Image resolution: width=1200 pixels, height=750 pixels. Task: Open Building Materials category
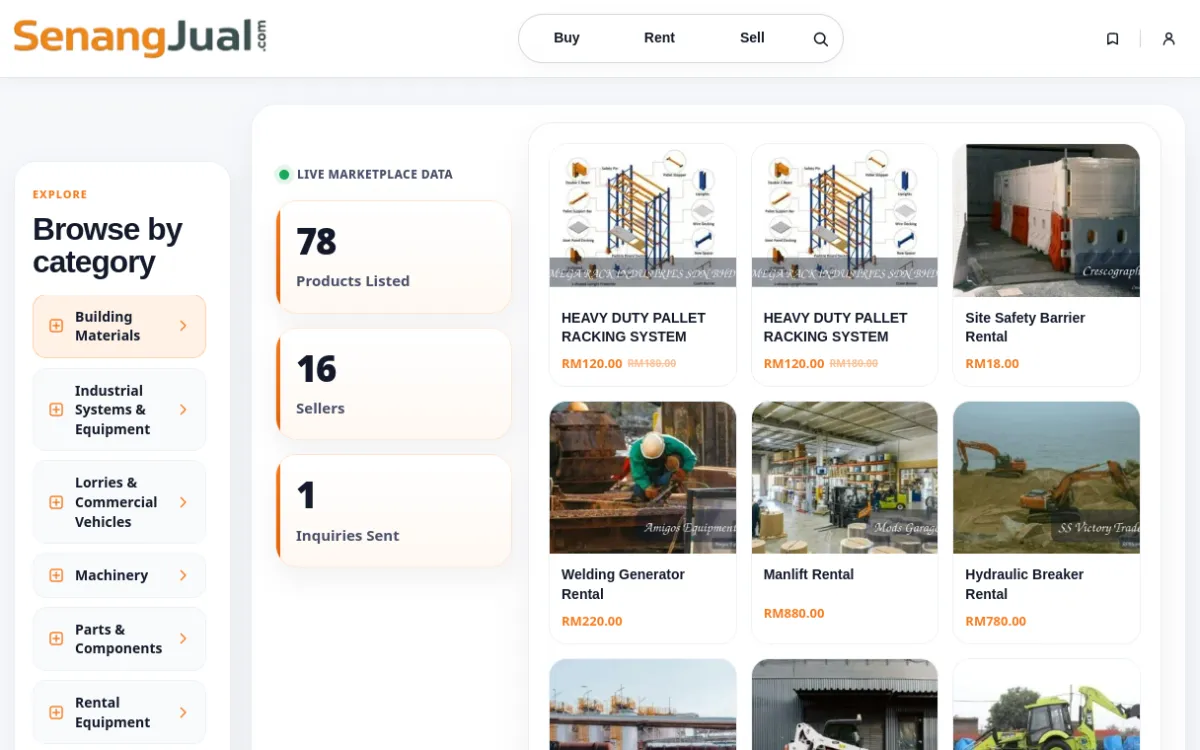point(119,326)
